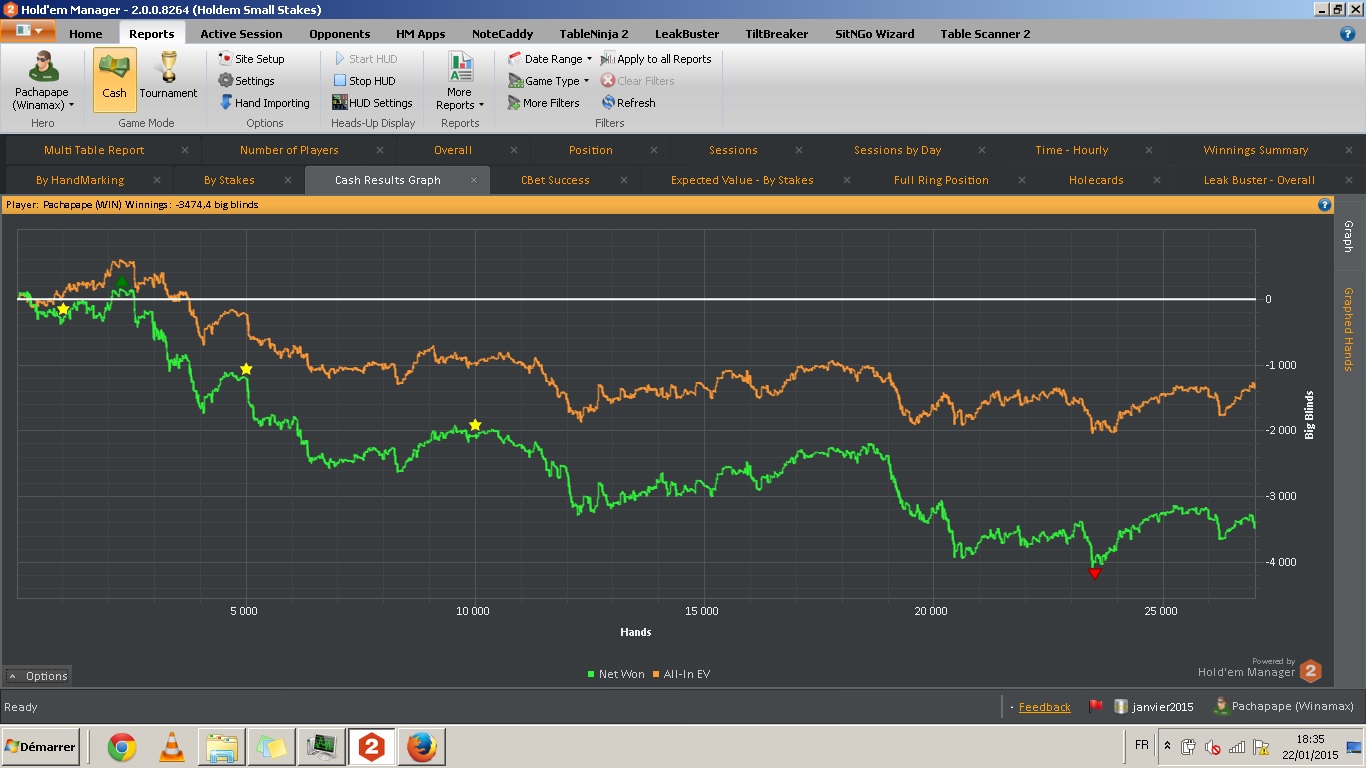Open the Pachapape (Winamax) hero selector
The image size is (1366, 768).
pos(43,79)
